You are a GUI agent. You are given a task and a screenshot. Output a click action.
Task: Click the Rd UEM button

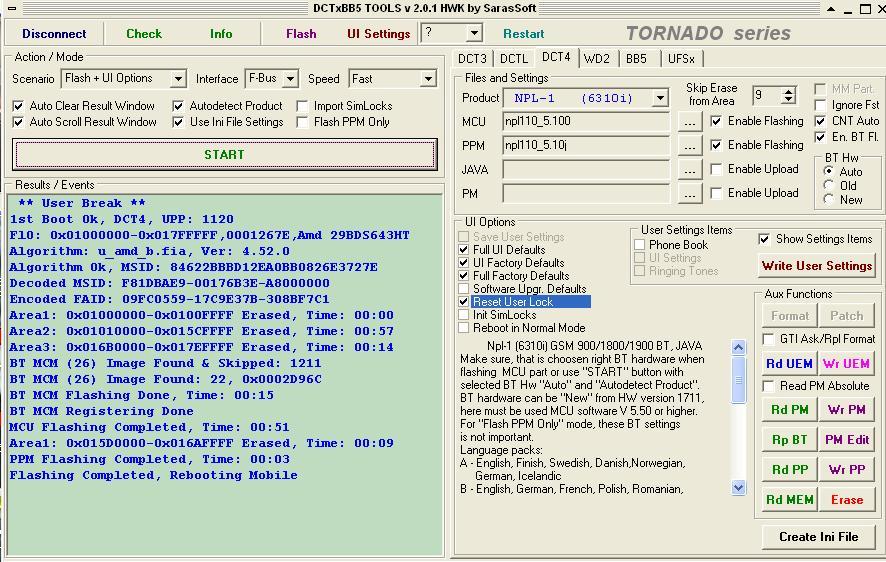pyautogui.click(x=789, y=364)
